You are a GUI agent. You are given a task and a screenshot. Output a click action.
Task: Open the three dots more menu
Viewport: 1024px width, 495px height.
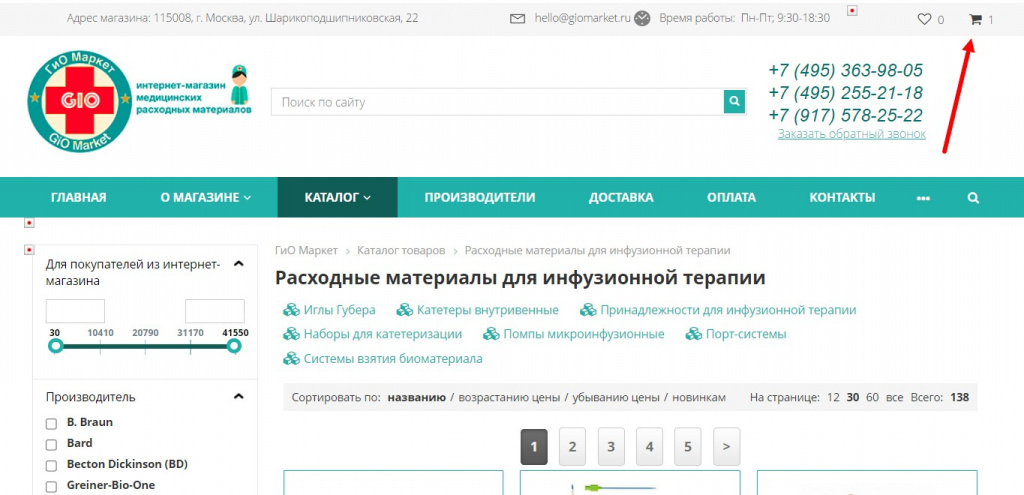coord(922,198)
